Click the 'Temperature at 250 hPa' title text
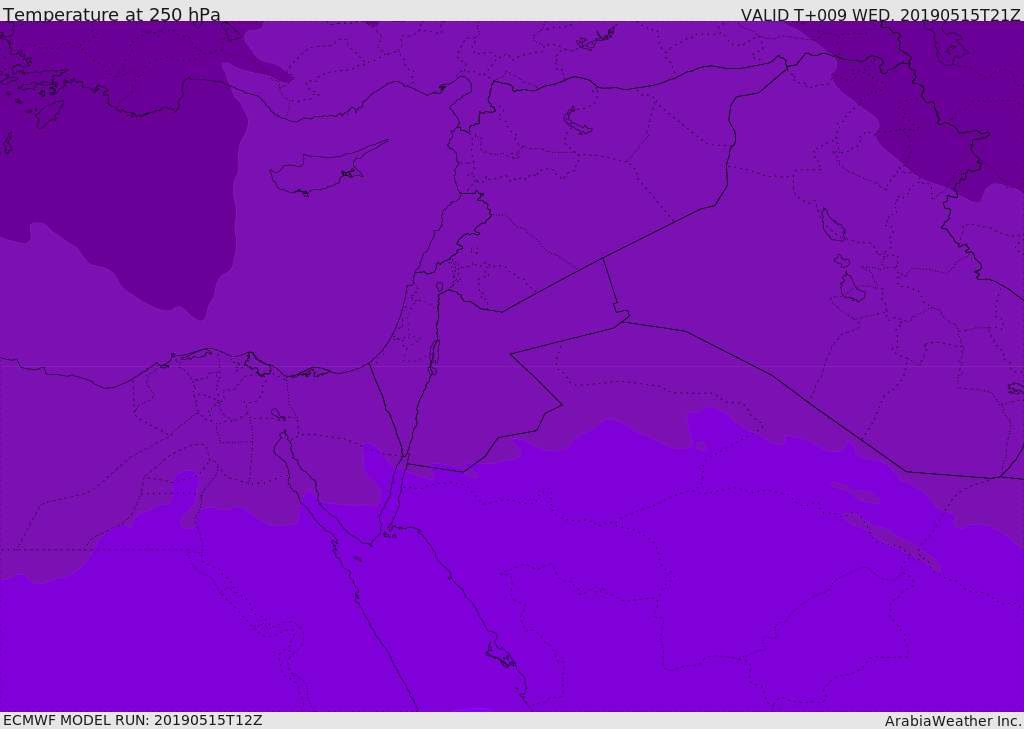This screenshot has height=729, width=1024. pos(112,14)
